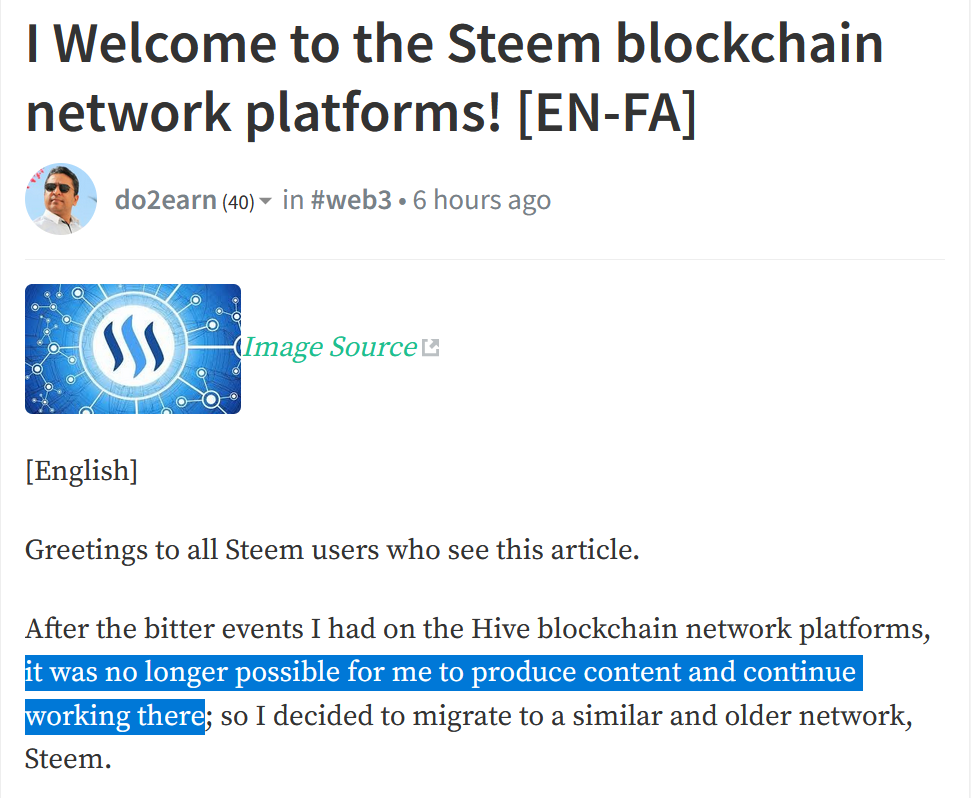Click the sunglasses profile photo of do2earn
The height and width of the screenshot is (798, 971).
click(x=60, y=199)
